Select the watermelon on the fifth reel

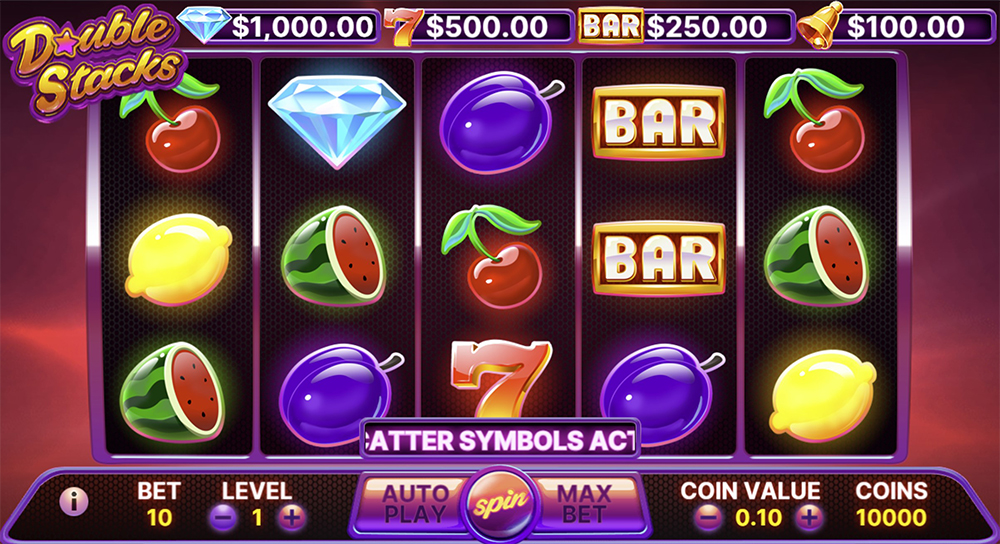[816, 255]
